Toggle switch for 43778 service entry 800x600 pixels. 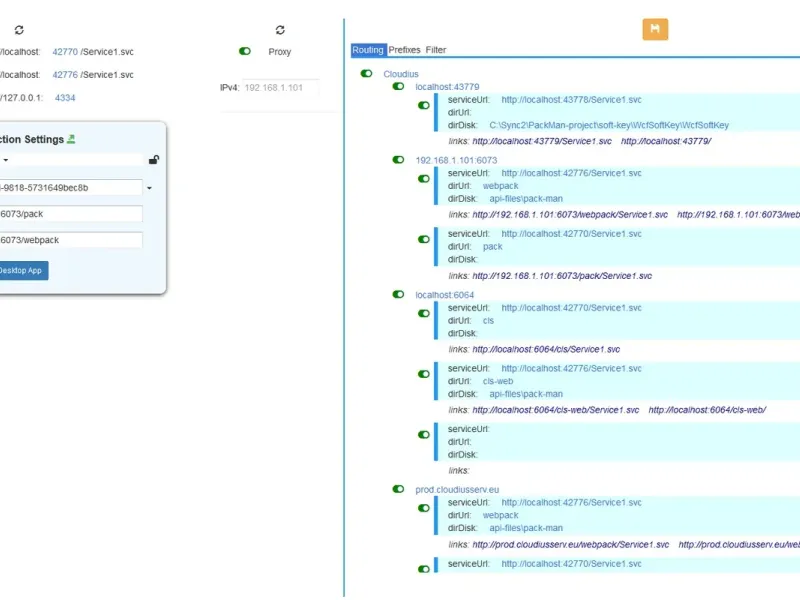click(424, 105)
